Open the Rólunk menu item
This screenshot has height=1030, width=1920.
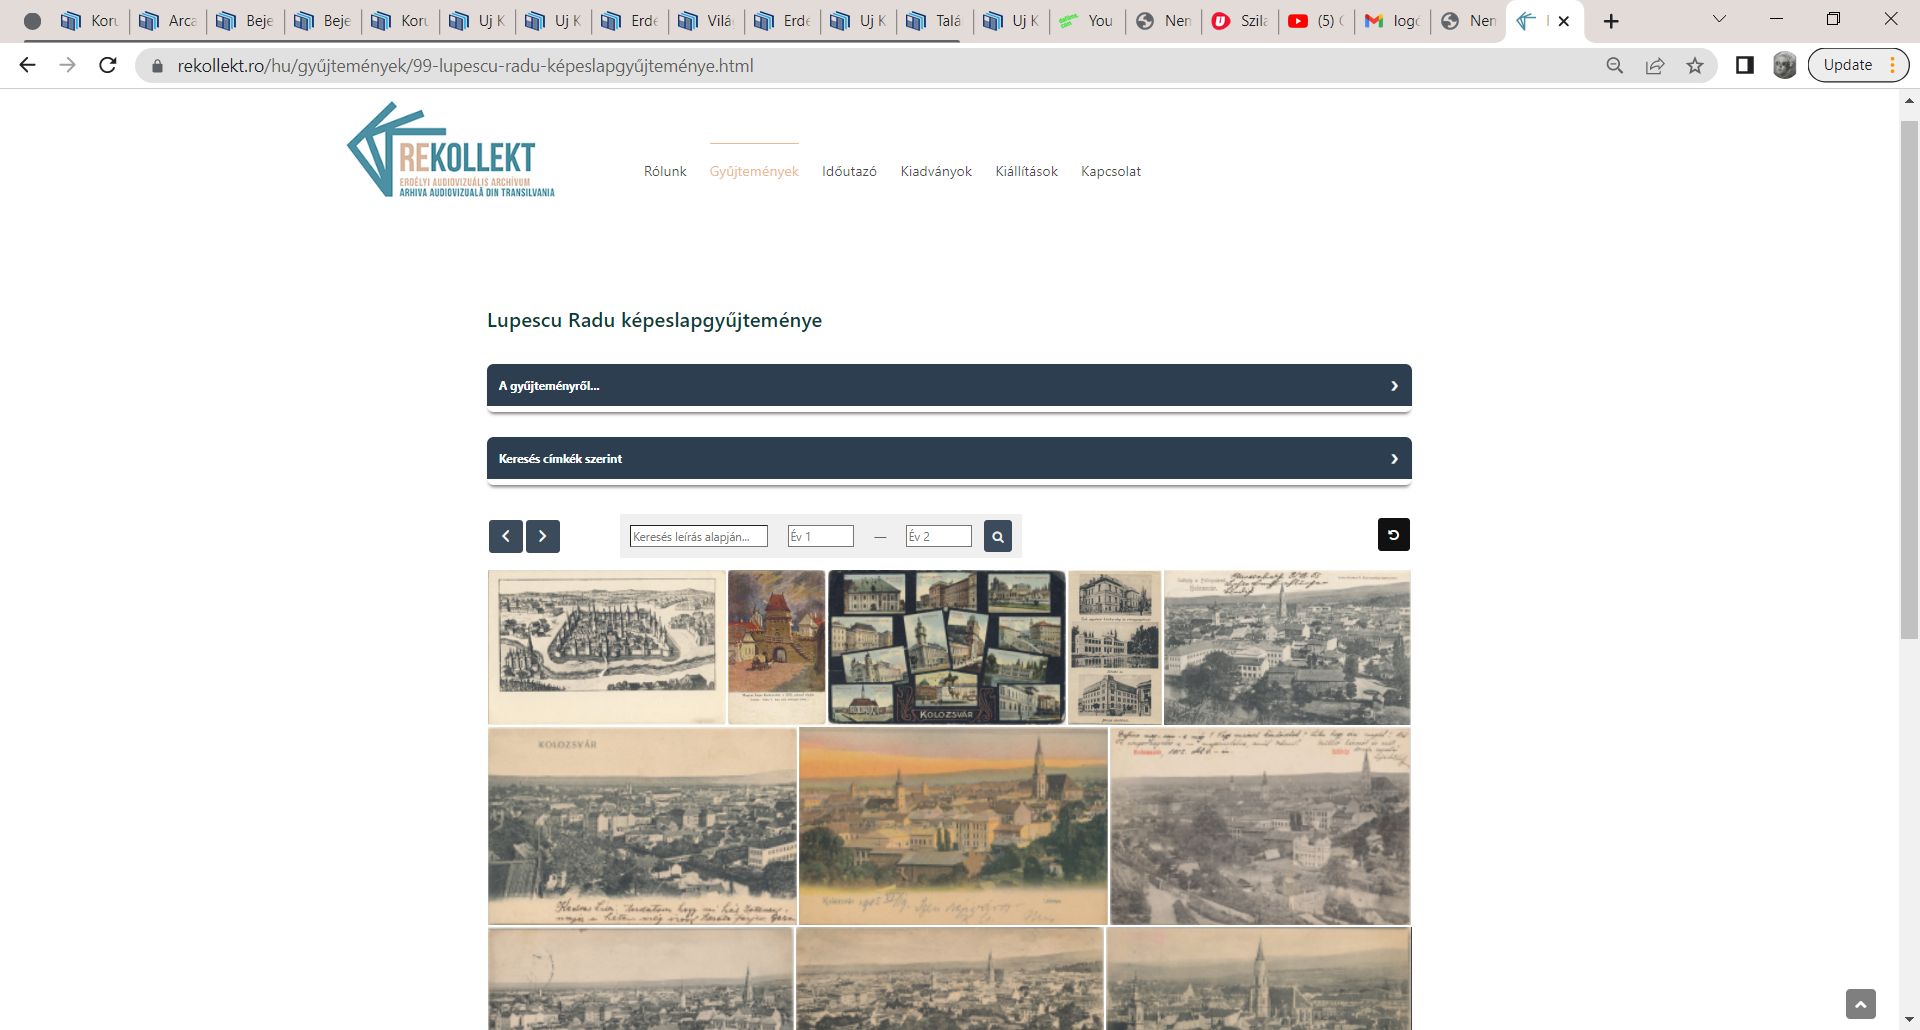(x=665, y=171)
